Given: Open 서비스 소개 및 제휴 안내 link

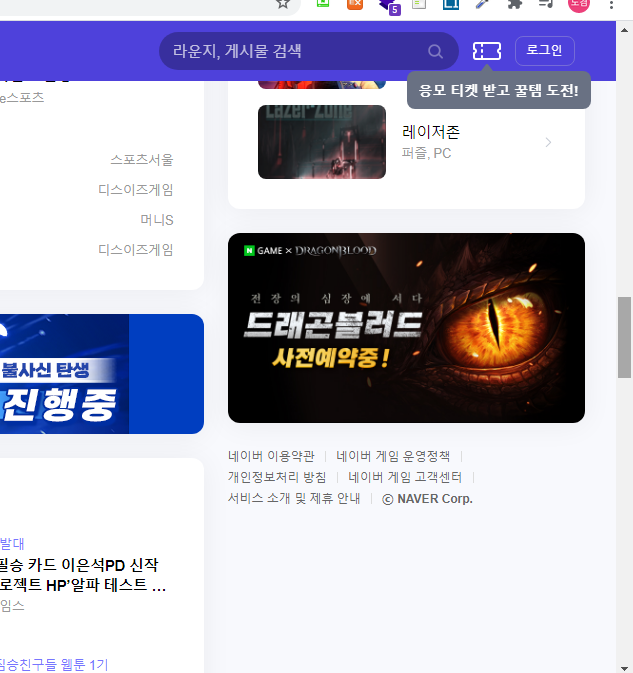Looking at the screenshot, I should (294, 498).
